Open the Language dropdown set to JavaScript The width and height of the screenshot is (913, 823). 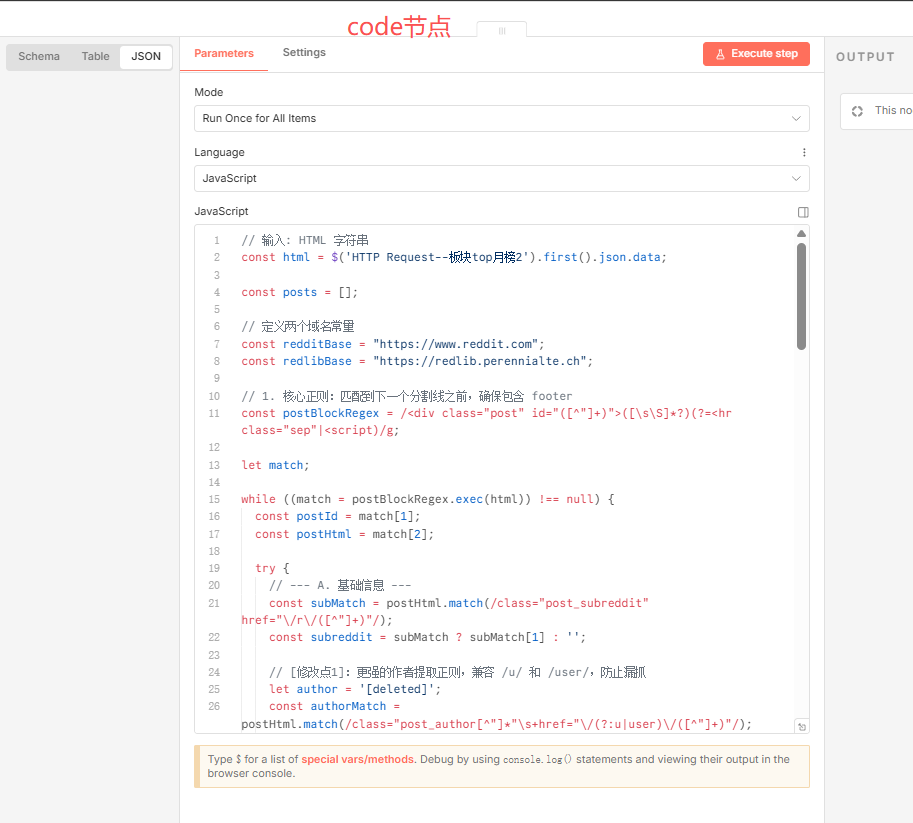pos(500,178)
